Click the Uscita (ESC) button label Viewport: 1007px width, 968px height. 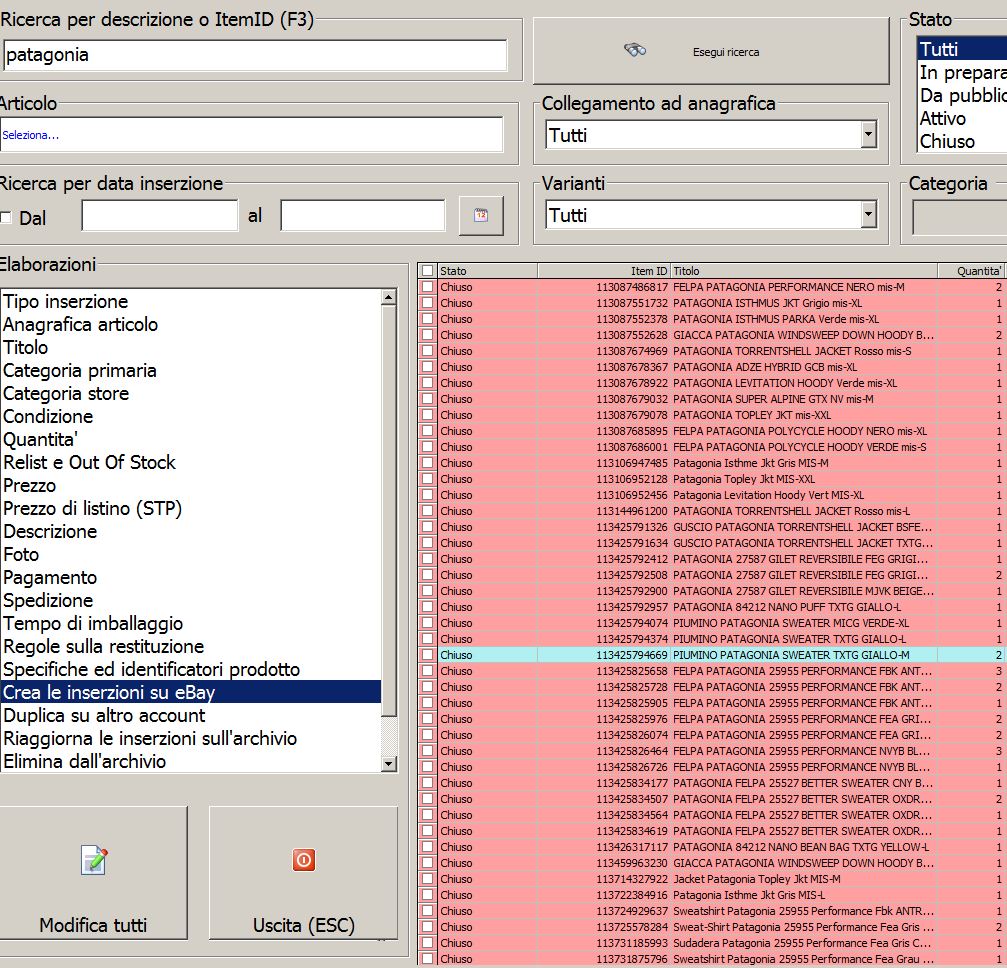coord(304,926)
